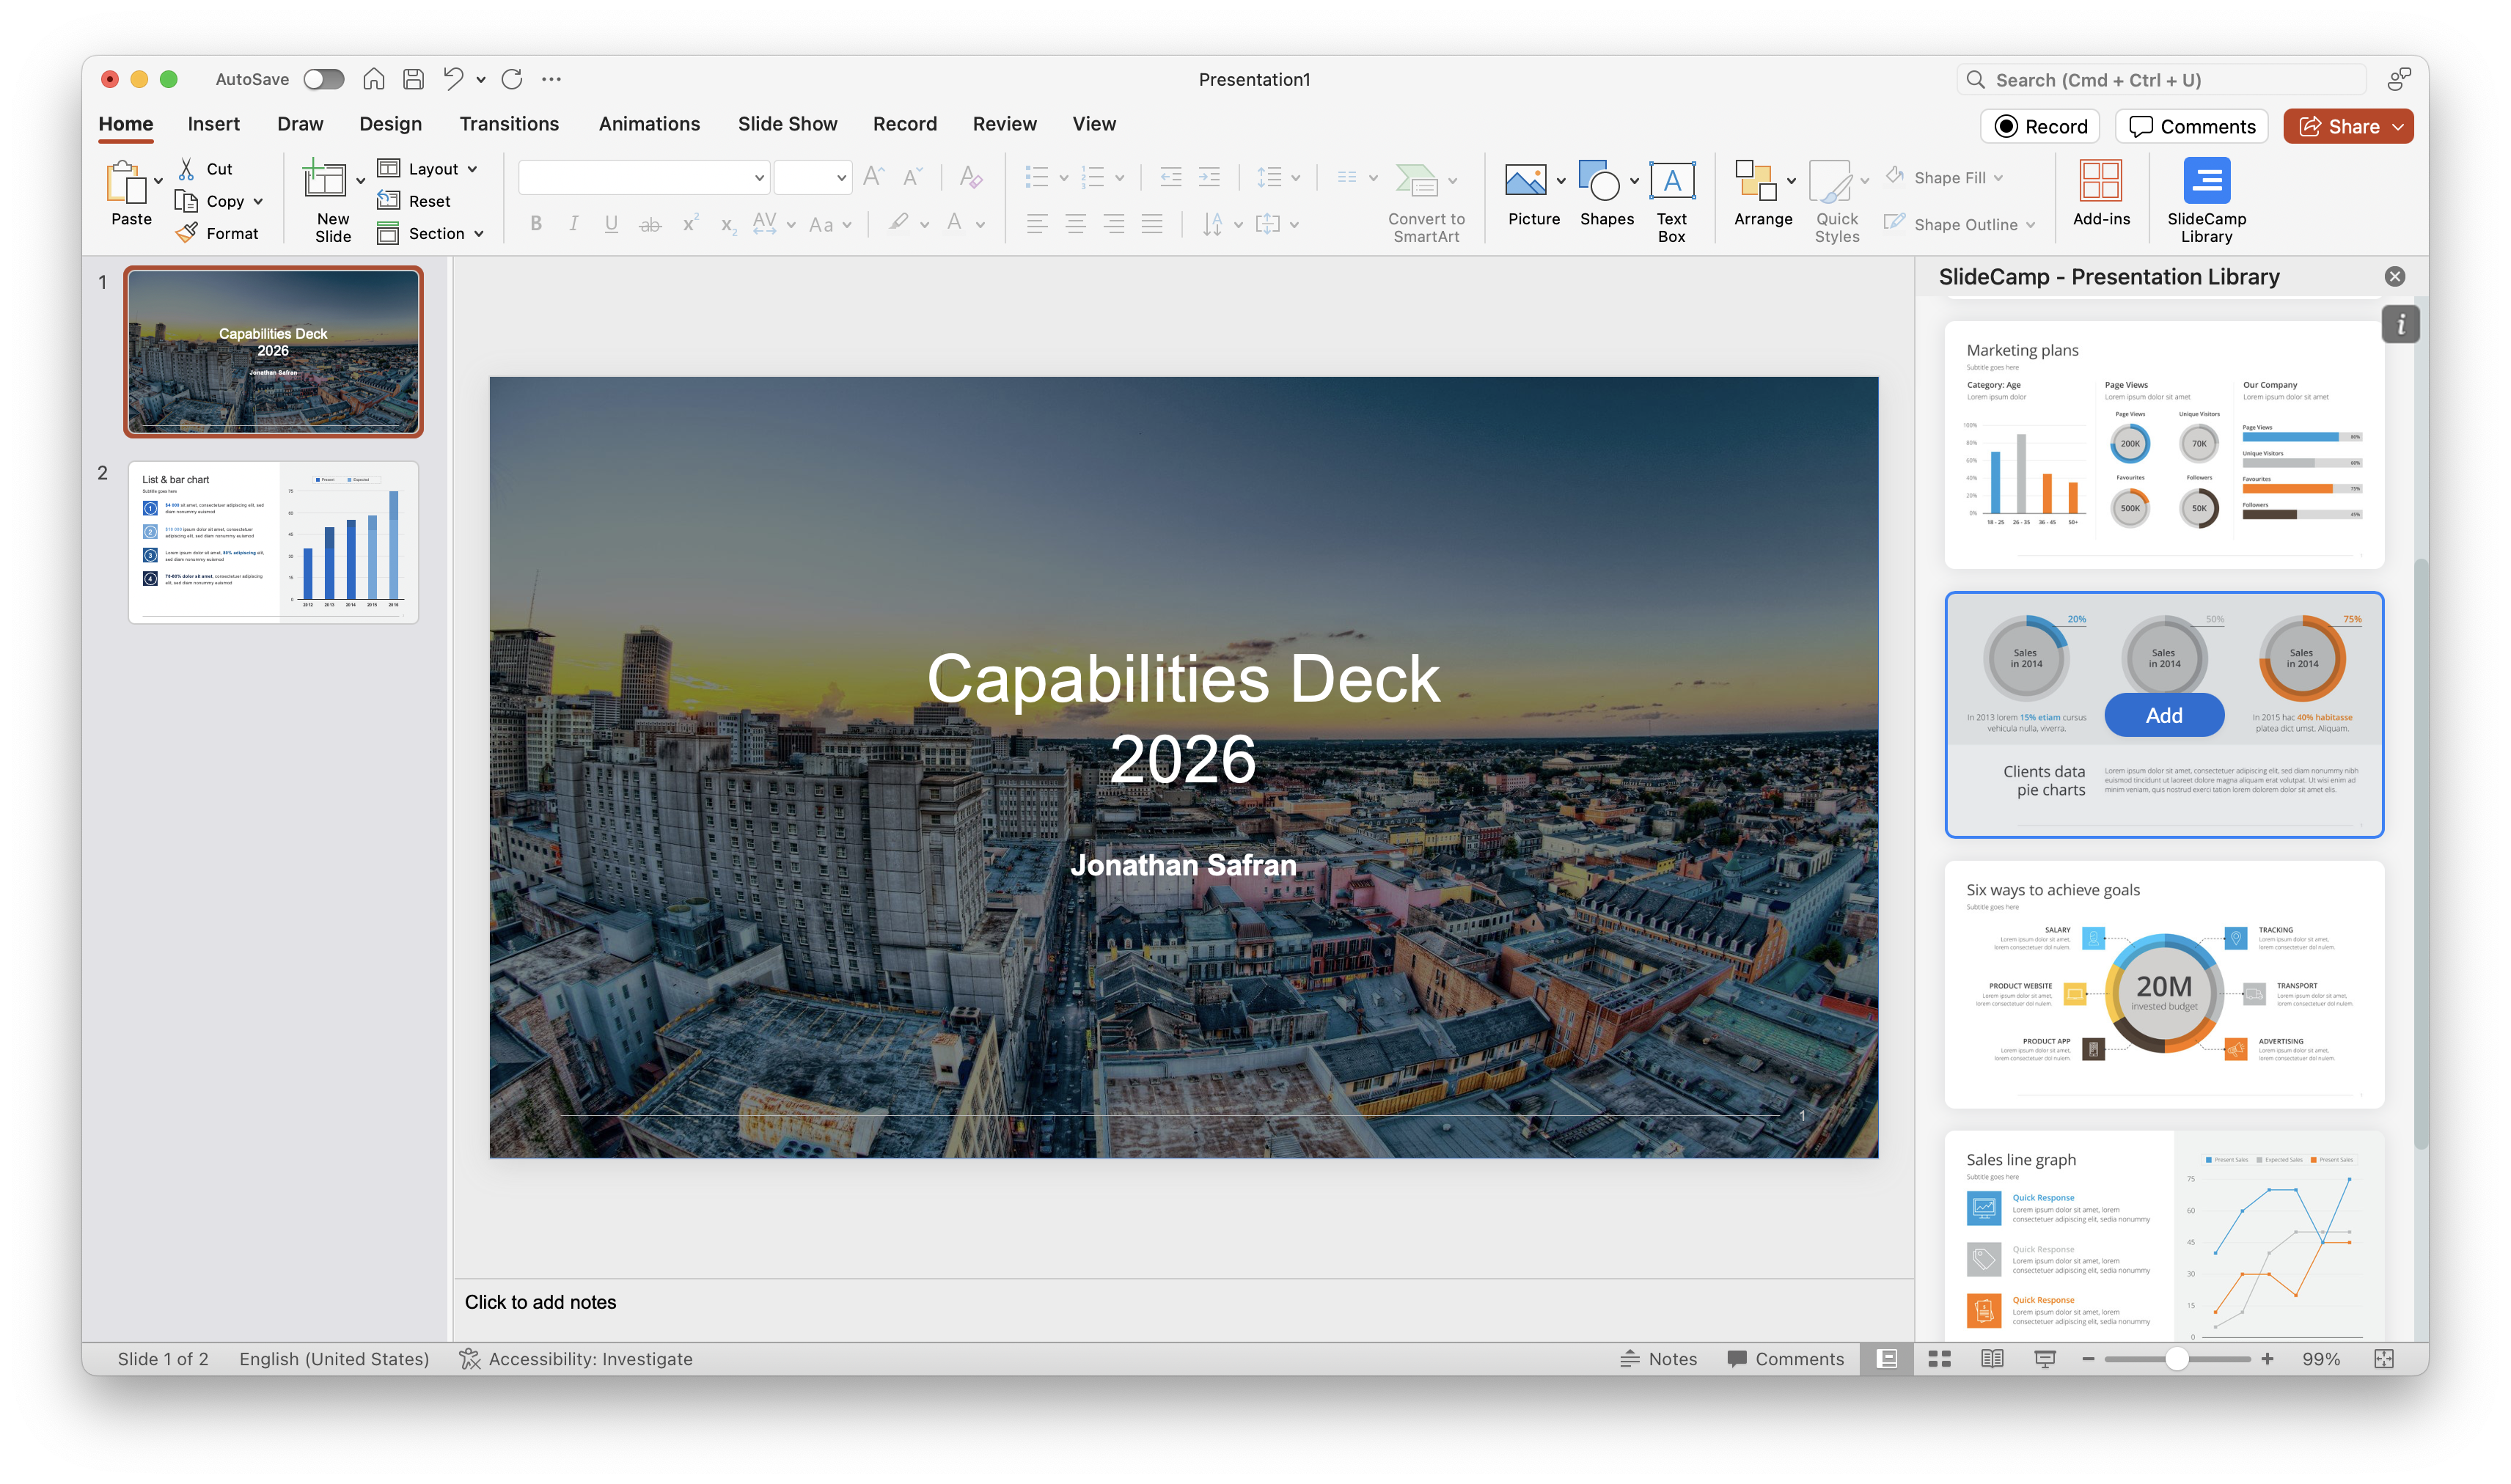The width and height of the screenshot is (2511, 1484).
Task: Insert a Text Box
Action: (x=1671, y=200)
